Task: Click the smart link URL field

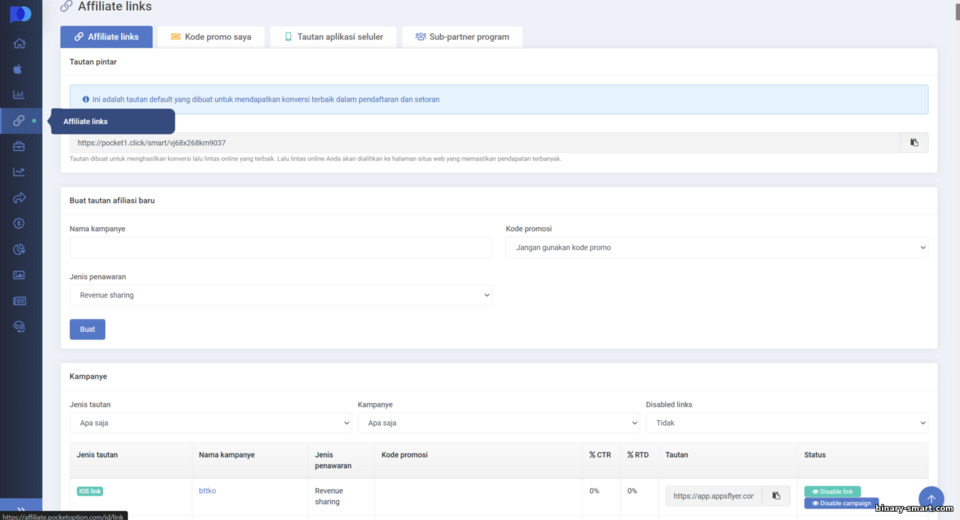Action: pyautogui.click(x=485, y=143)
